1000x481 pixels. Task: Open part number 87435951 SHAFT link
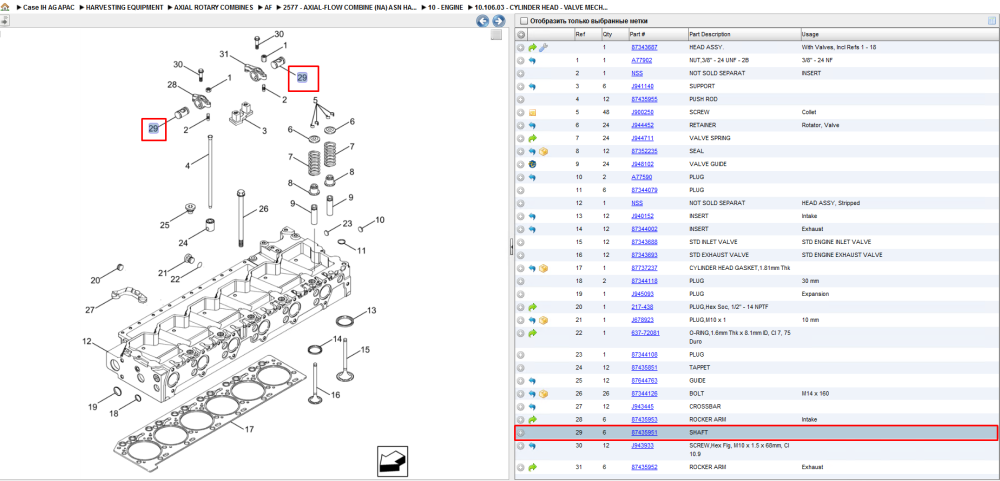644,433
